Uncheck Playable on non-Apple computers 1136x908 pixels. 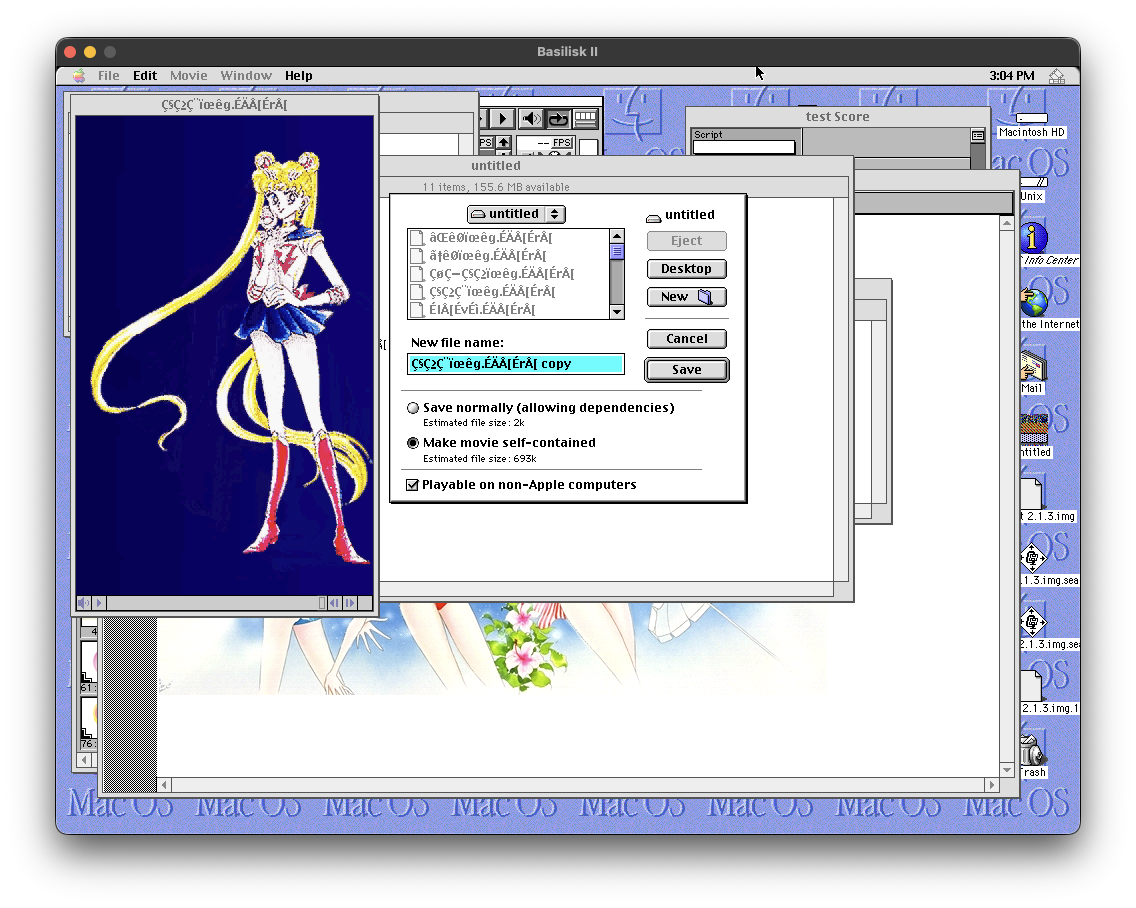[412, 485]
